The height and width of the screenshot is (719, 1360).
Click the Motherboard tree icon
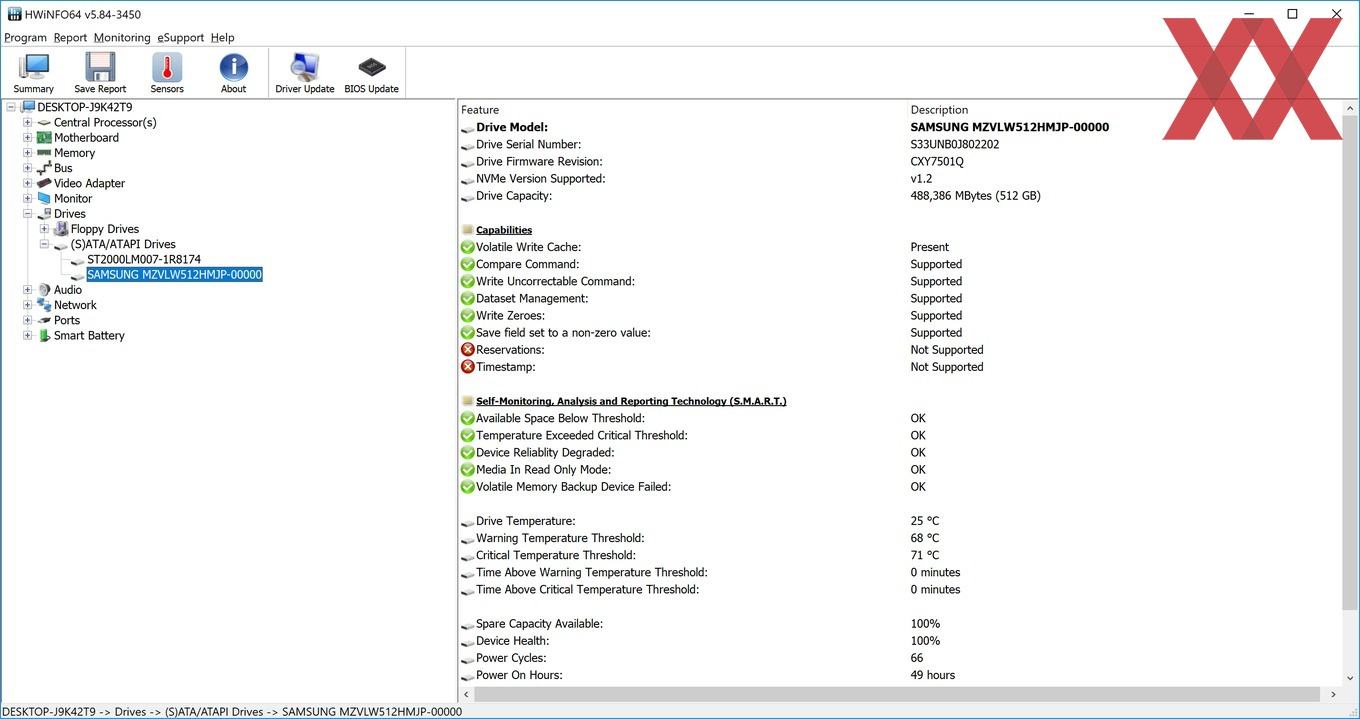point(44,137)
